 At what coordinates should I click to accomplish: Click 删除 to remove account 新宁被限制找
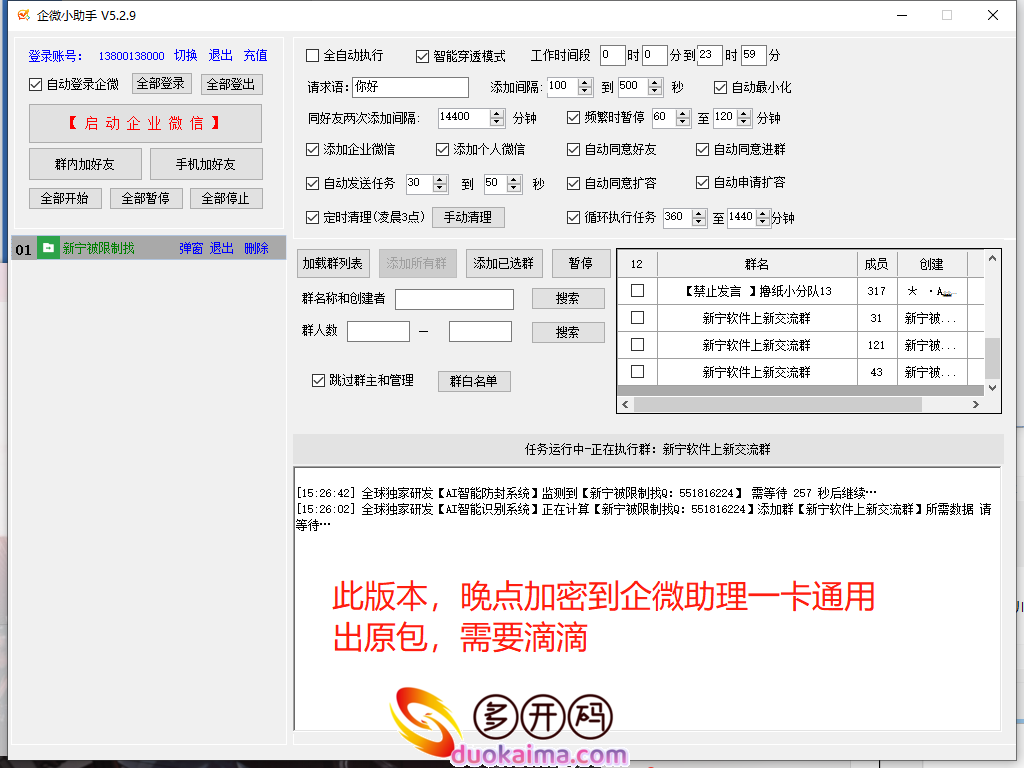(257, 248)
